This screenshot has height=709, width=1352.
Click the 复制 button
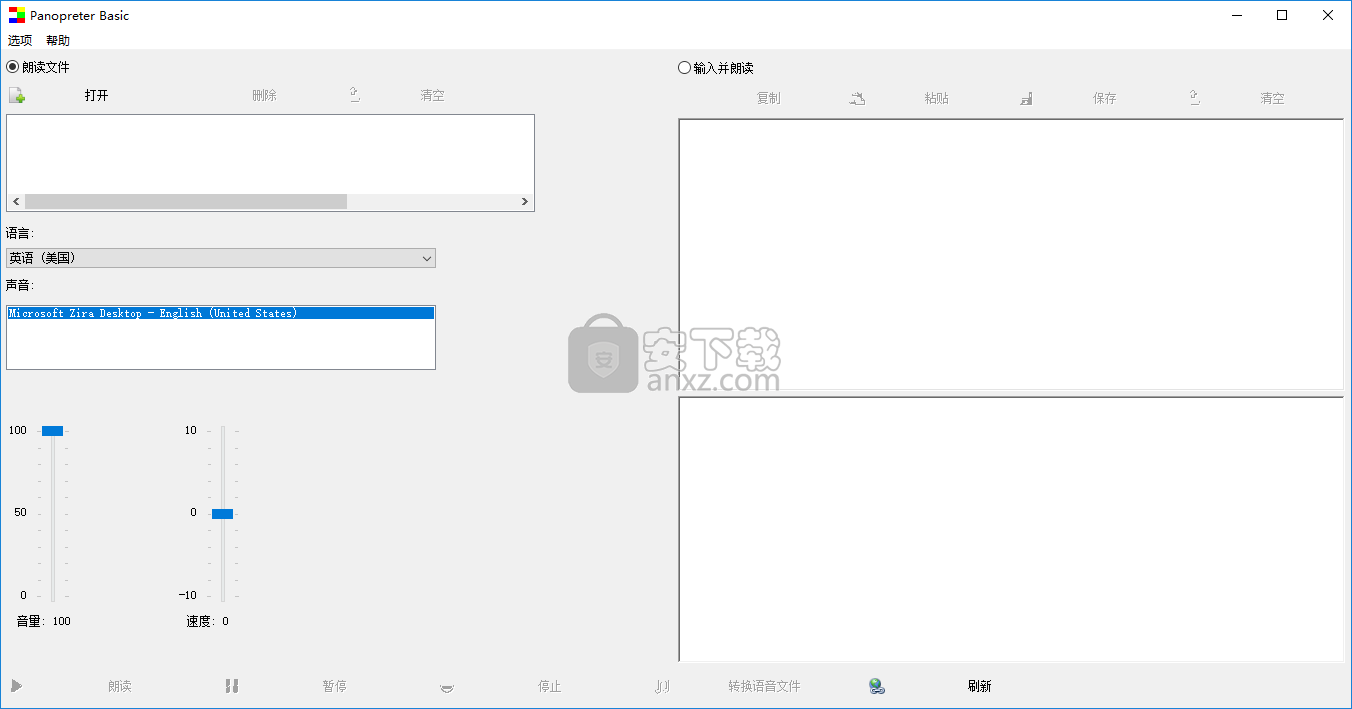coord(768,98)
